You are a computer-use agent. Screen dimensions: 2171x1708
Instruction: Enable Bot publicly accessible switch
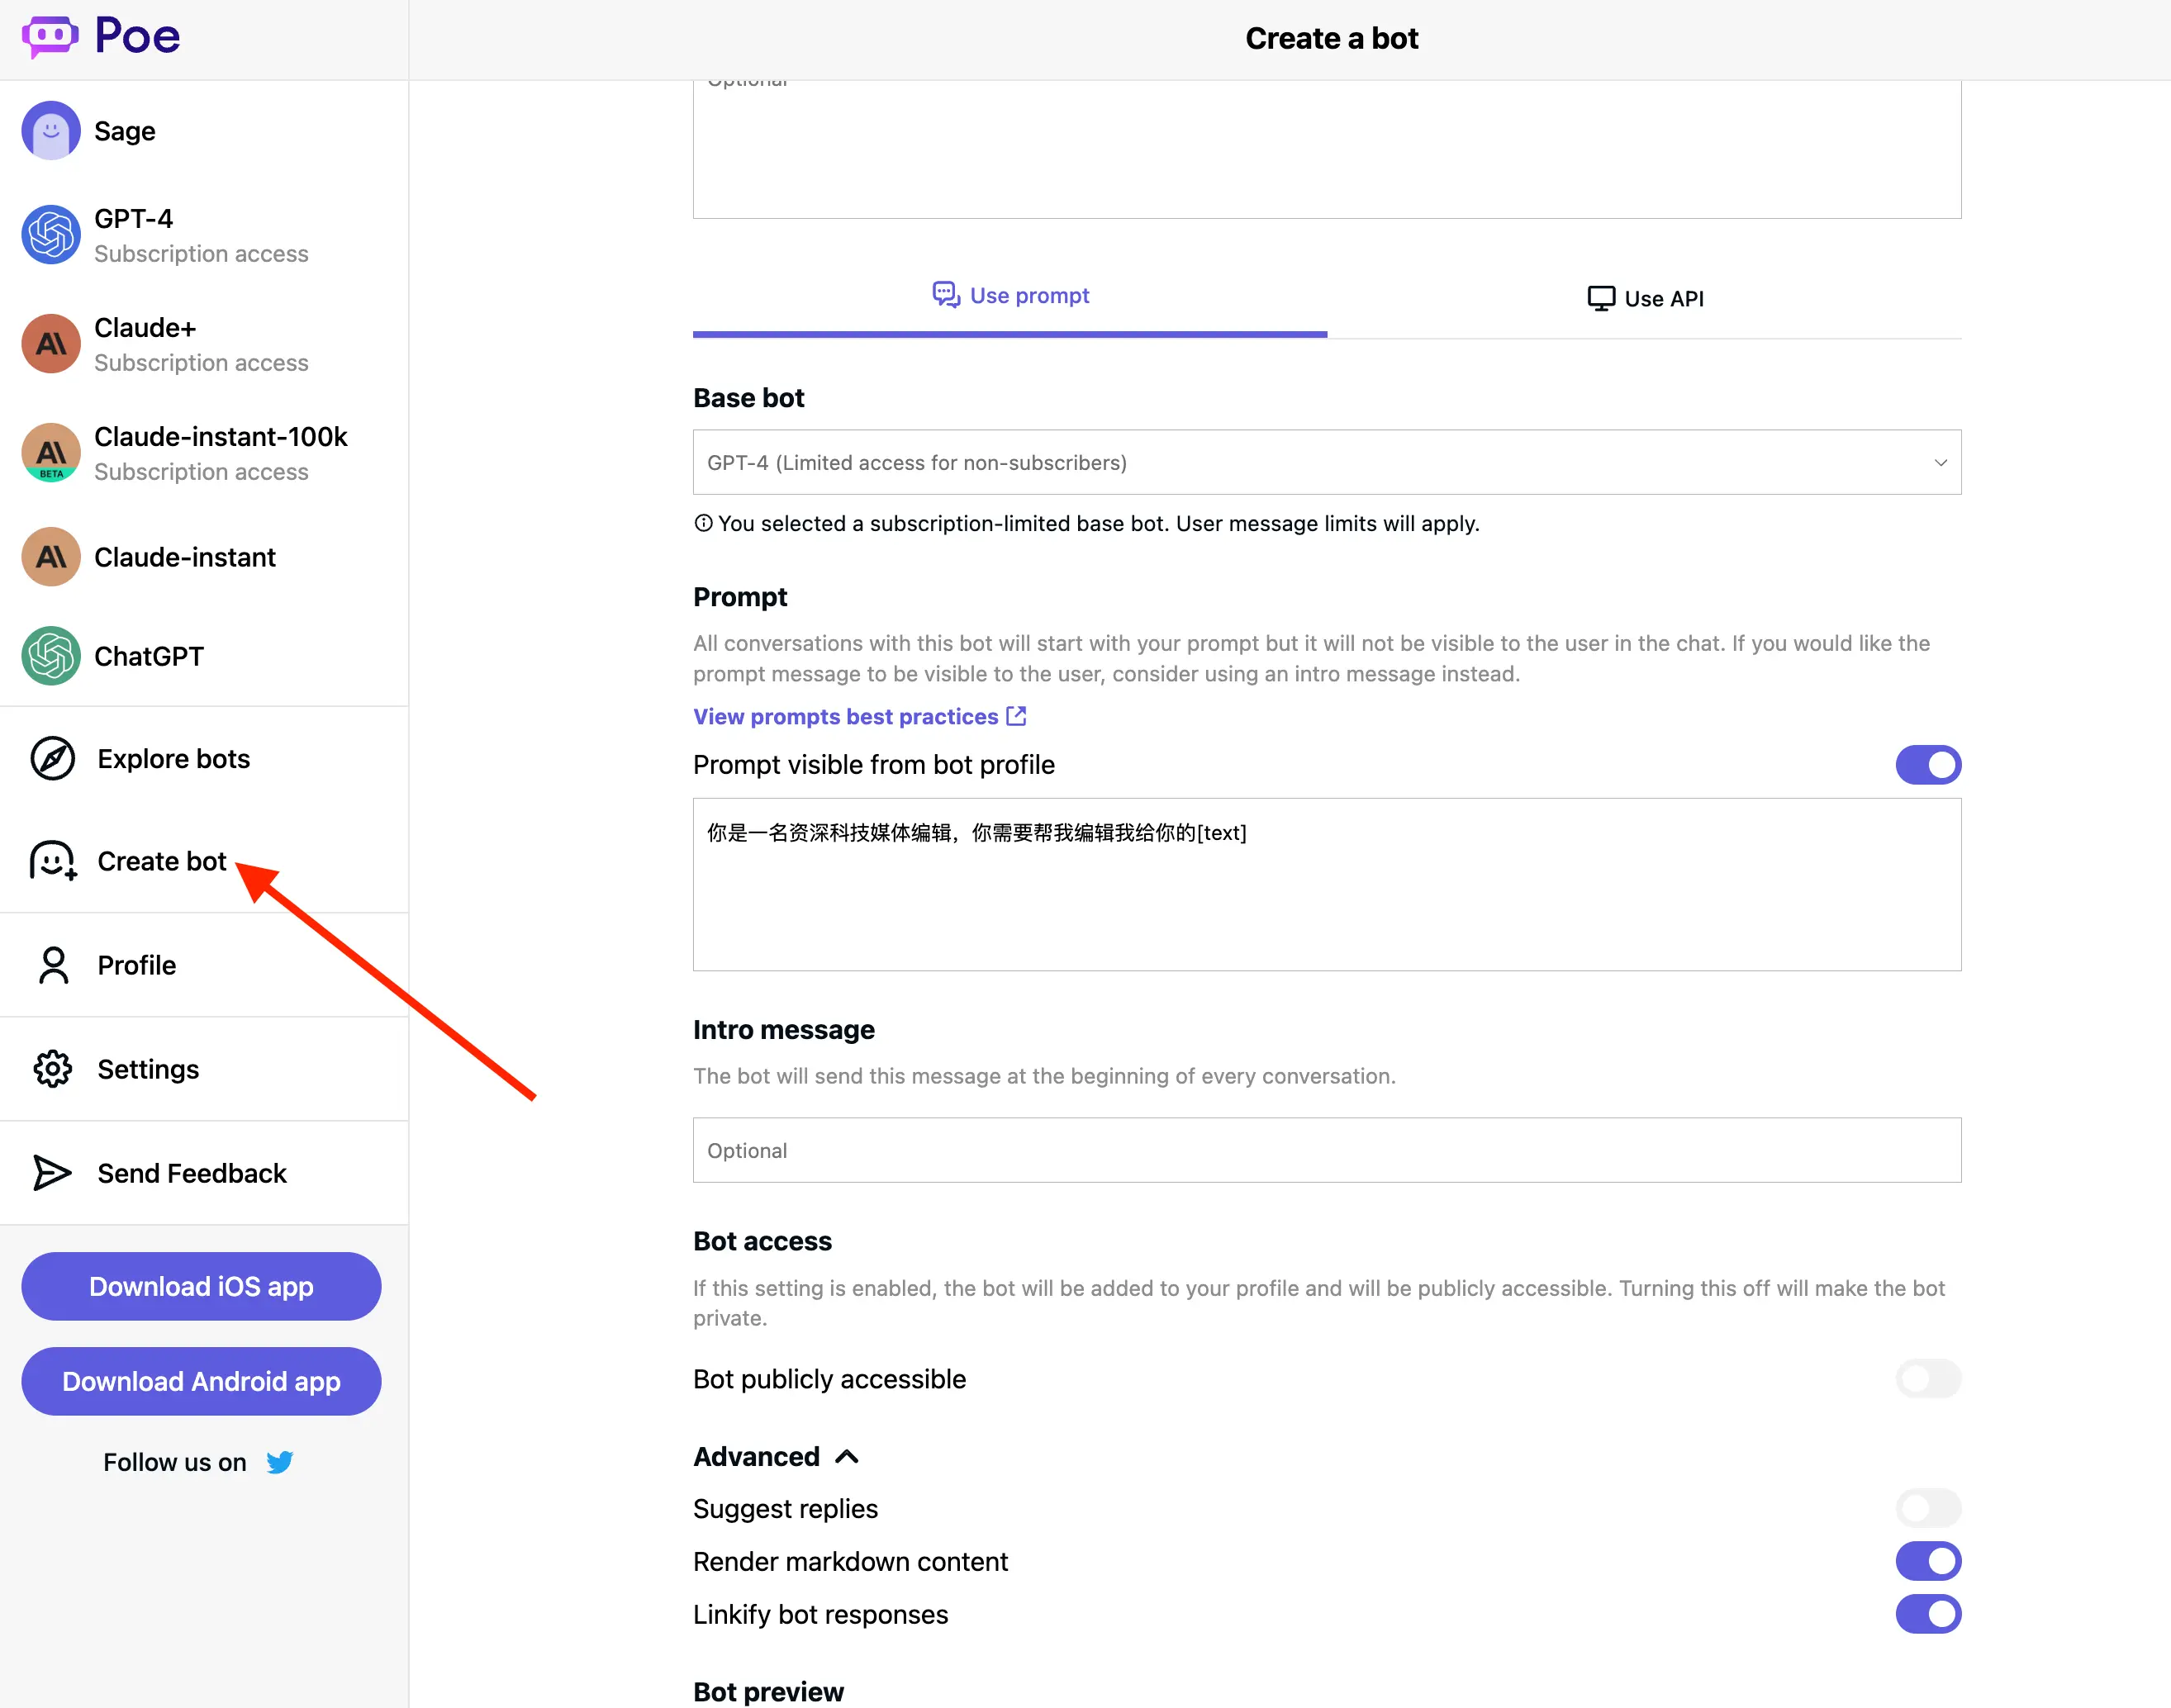[1928, 1379]
